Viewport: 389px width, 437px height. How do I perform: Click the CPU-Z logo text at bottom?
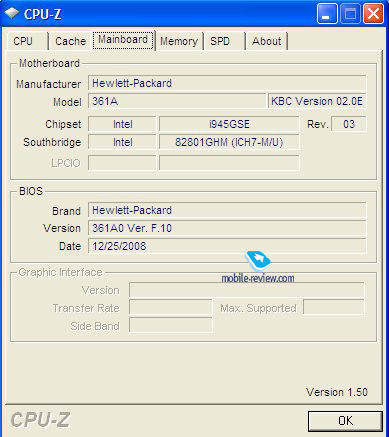click(40, 420)
